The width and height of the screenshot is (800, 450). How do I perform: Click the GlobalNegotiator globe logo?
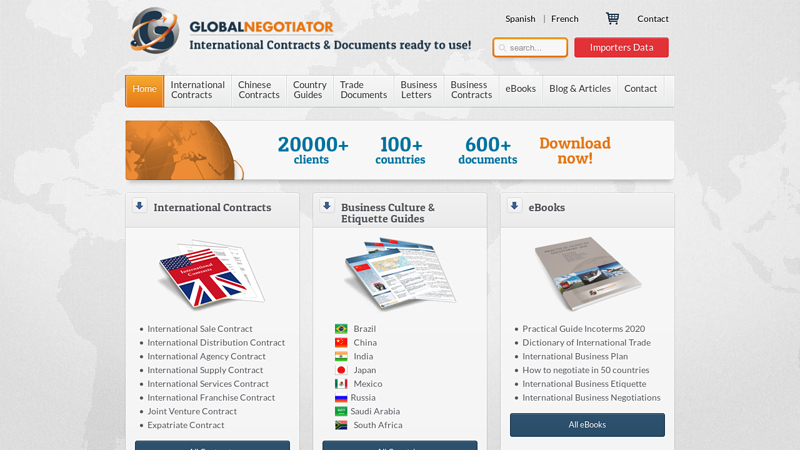click(155, 31)
